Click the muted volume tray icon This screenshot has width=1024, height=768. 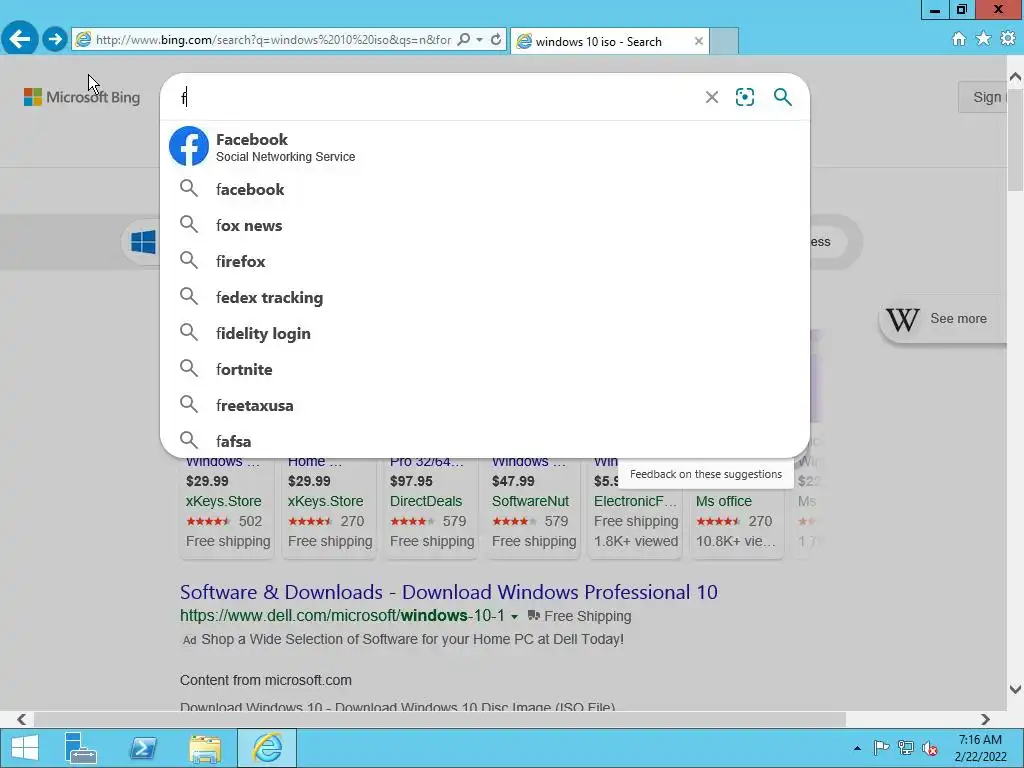(930, 748)
